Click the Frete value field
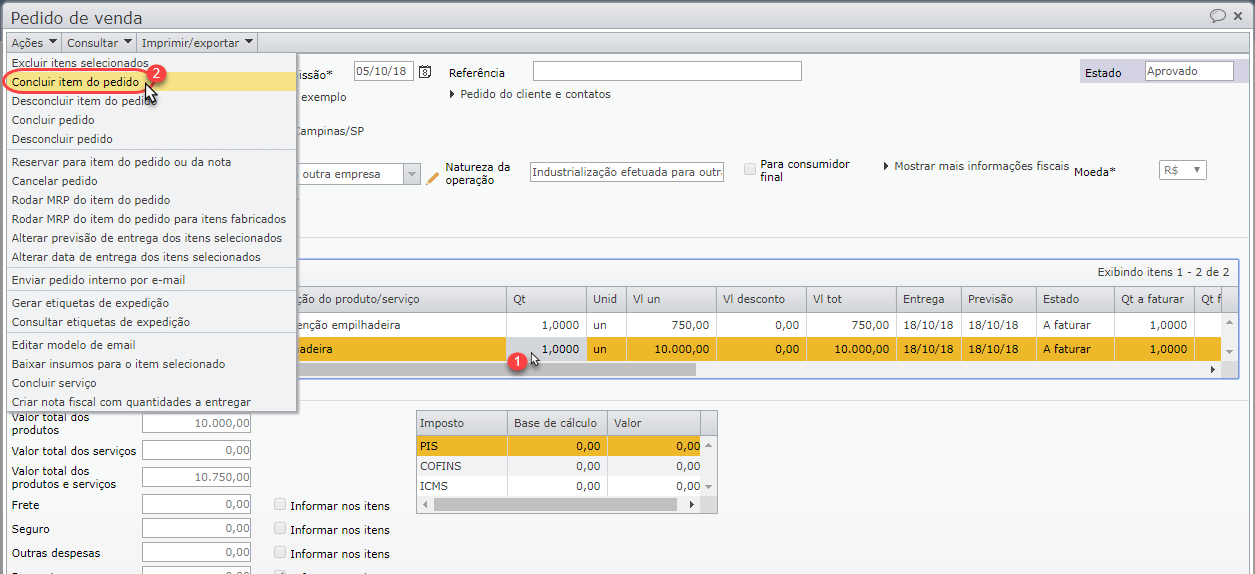 (x=196, y=504)
